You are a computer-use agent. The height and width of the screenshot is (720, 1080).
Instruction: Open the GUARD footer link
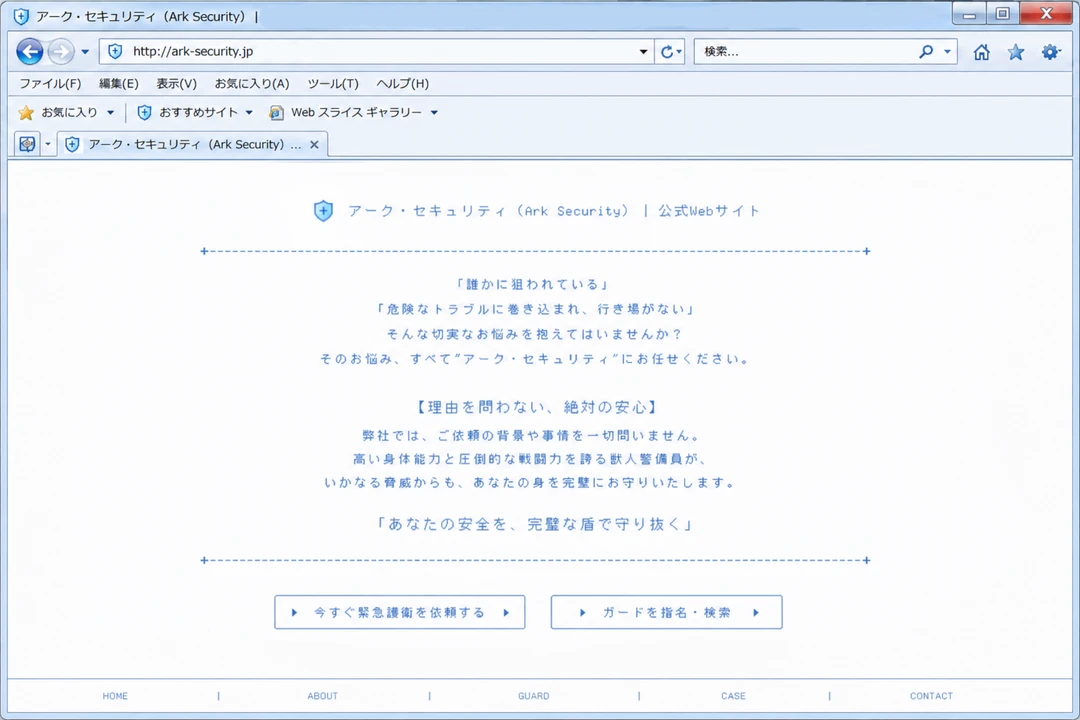click(x=534, y=696)
